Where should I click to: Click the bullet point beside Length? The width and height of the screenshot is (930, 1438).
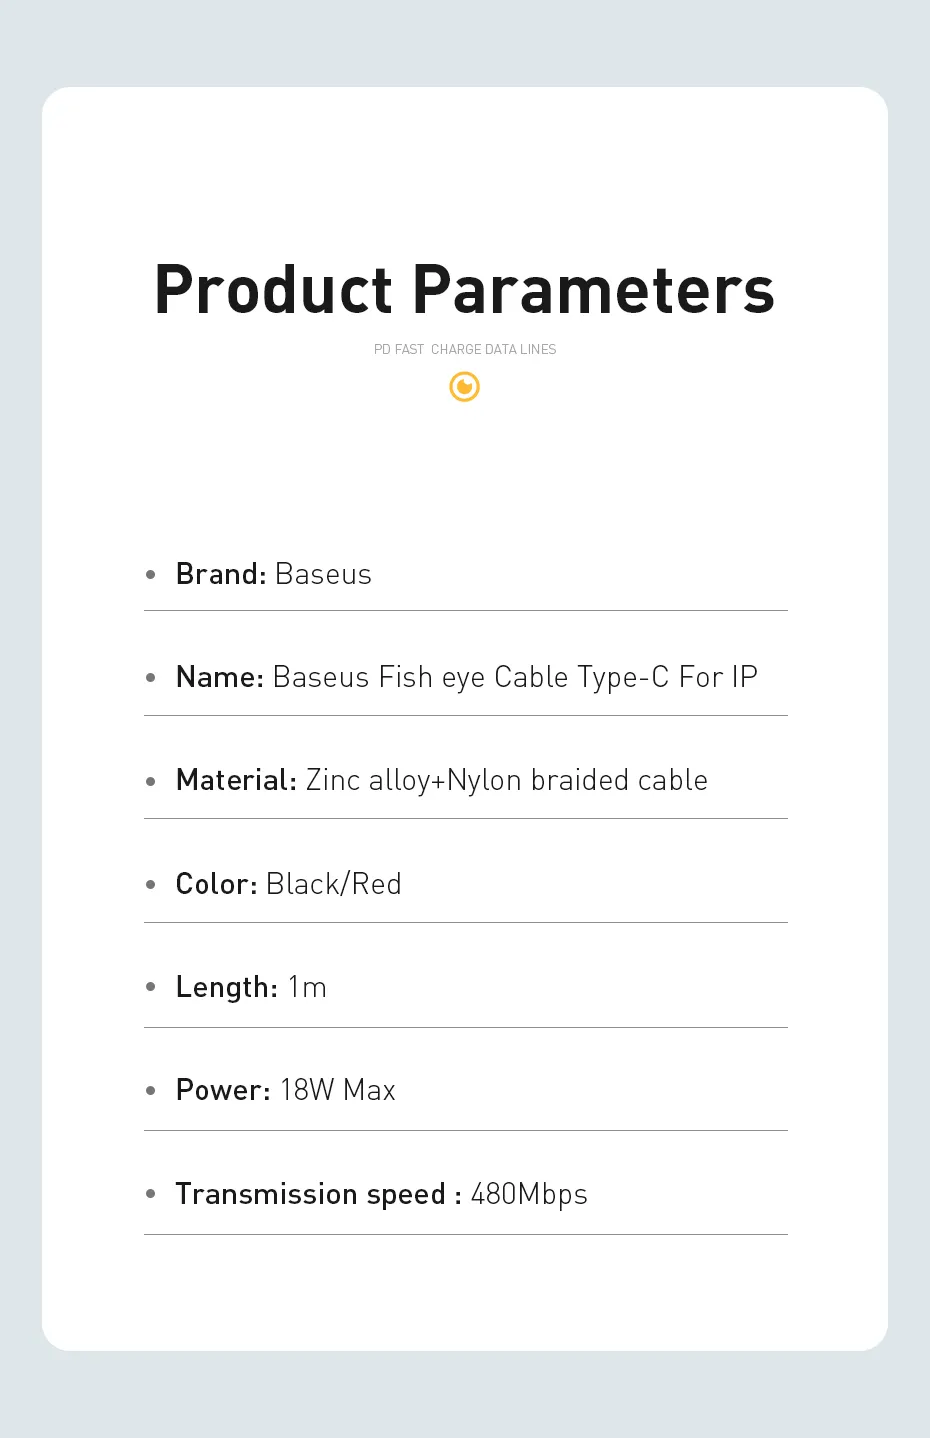151,987
